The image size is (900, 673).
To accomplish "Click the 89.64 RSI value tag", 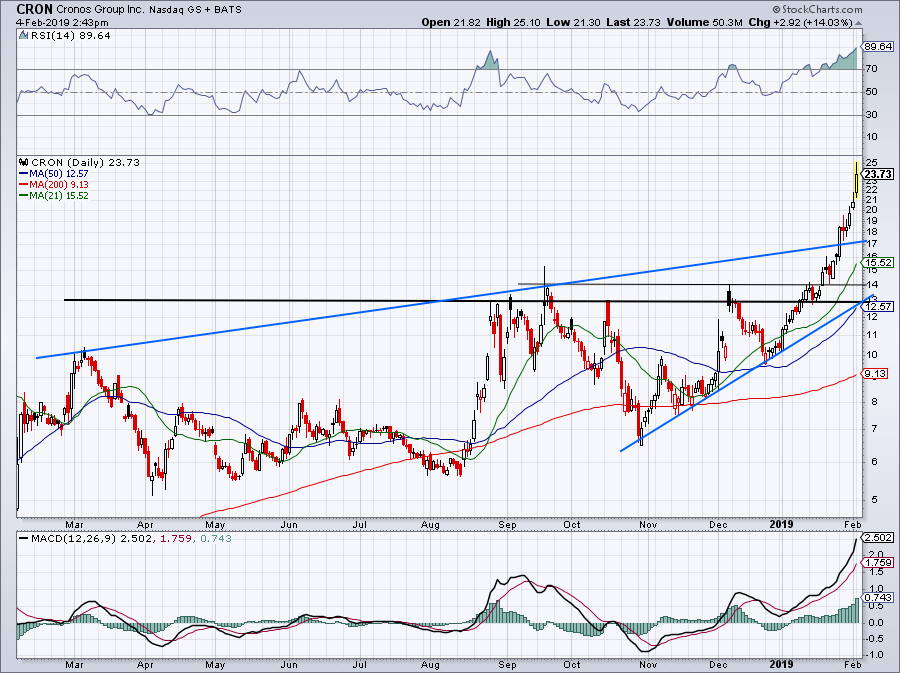I will pyautogui.click(x=877, y=46).
